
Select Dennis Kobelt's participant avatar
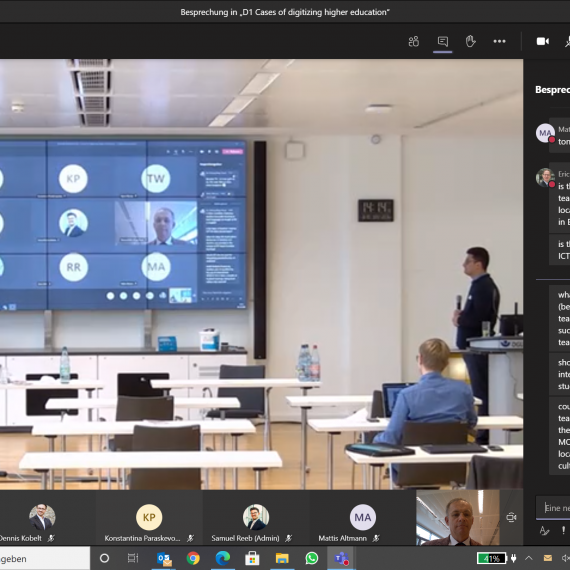42,517
